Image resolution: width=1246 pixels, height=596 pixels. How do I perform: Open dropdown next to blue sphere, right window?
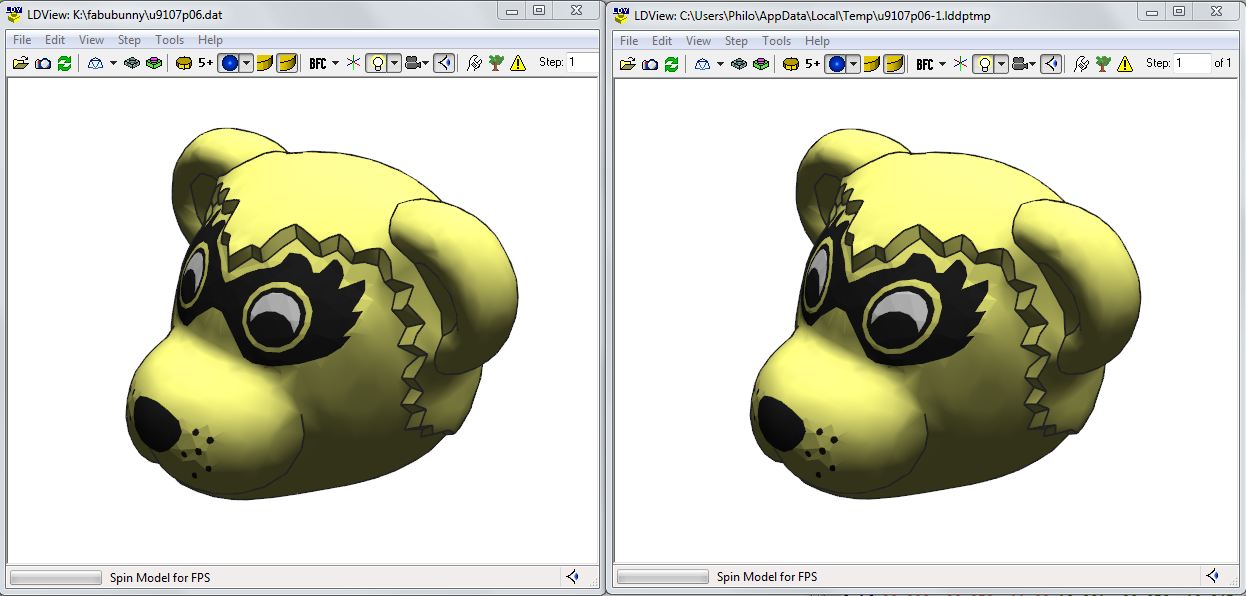(x=853, y=64)
